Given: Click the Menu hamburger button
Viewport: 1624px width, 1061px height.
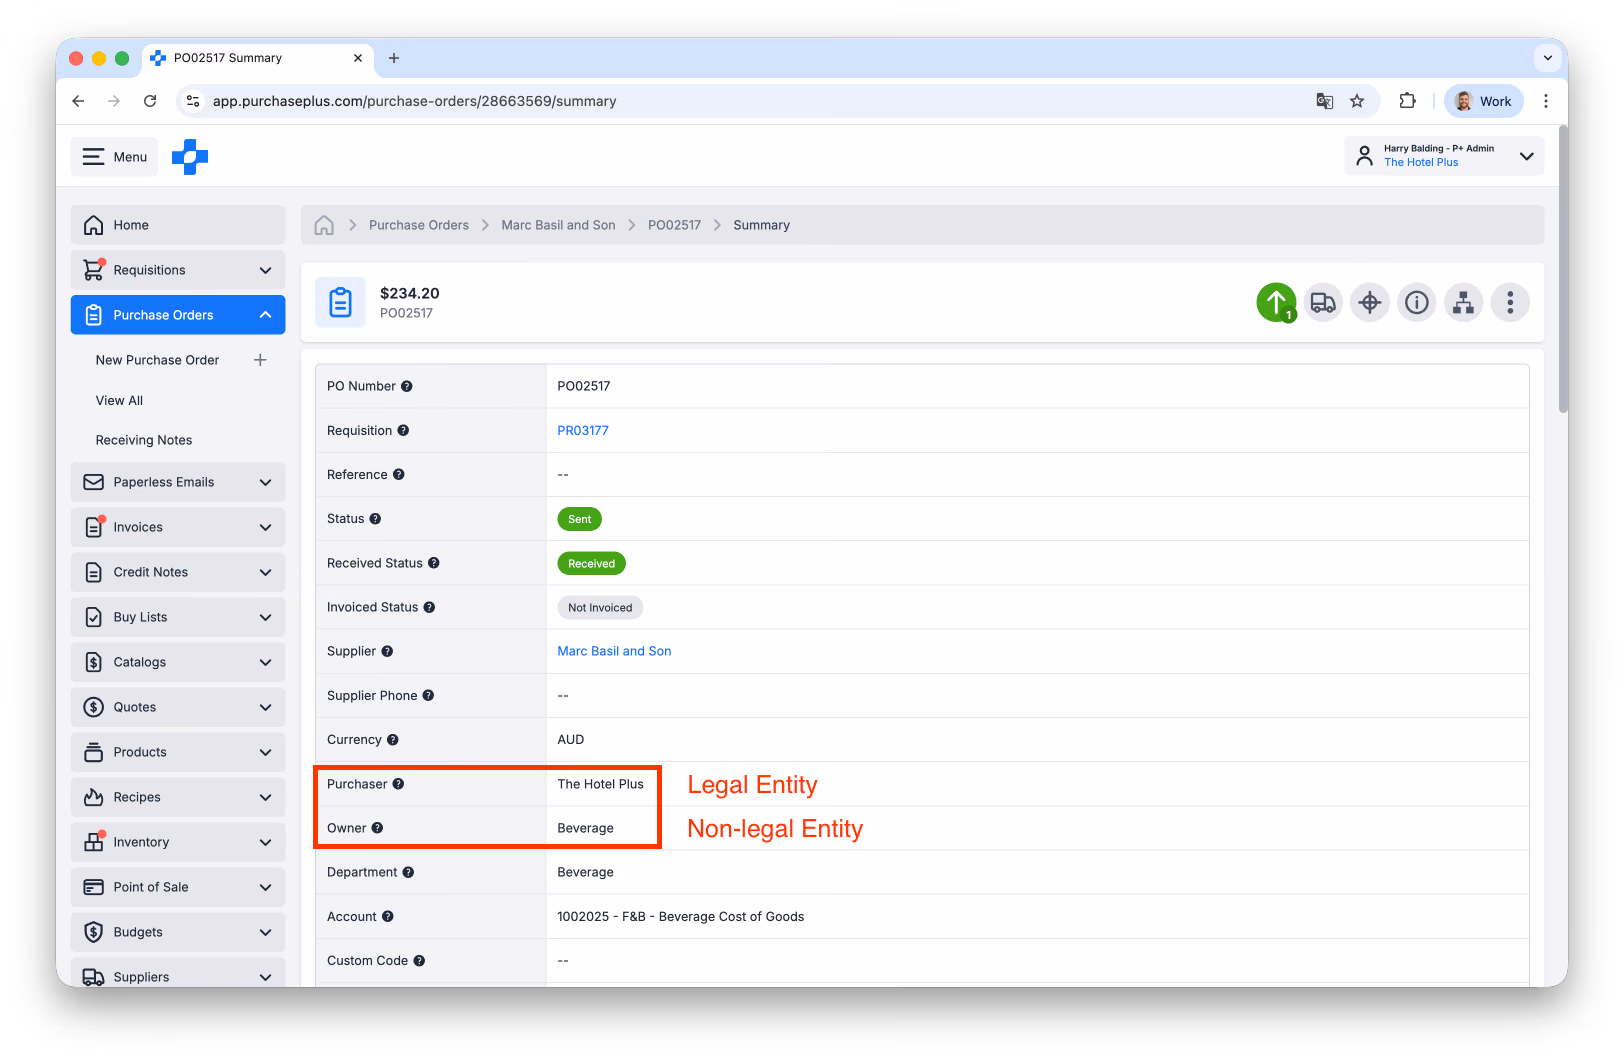Looking at the screenshot, I should pyautogui.click(x=114, y=156).
